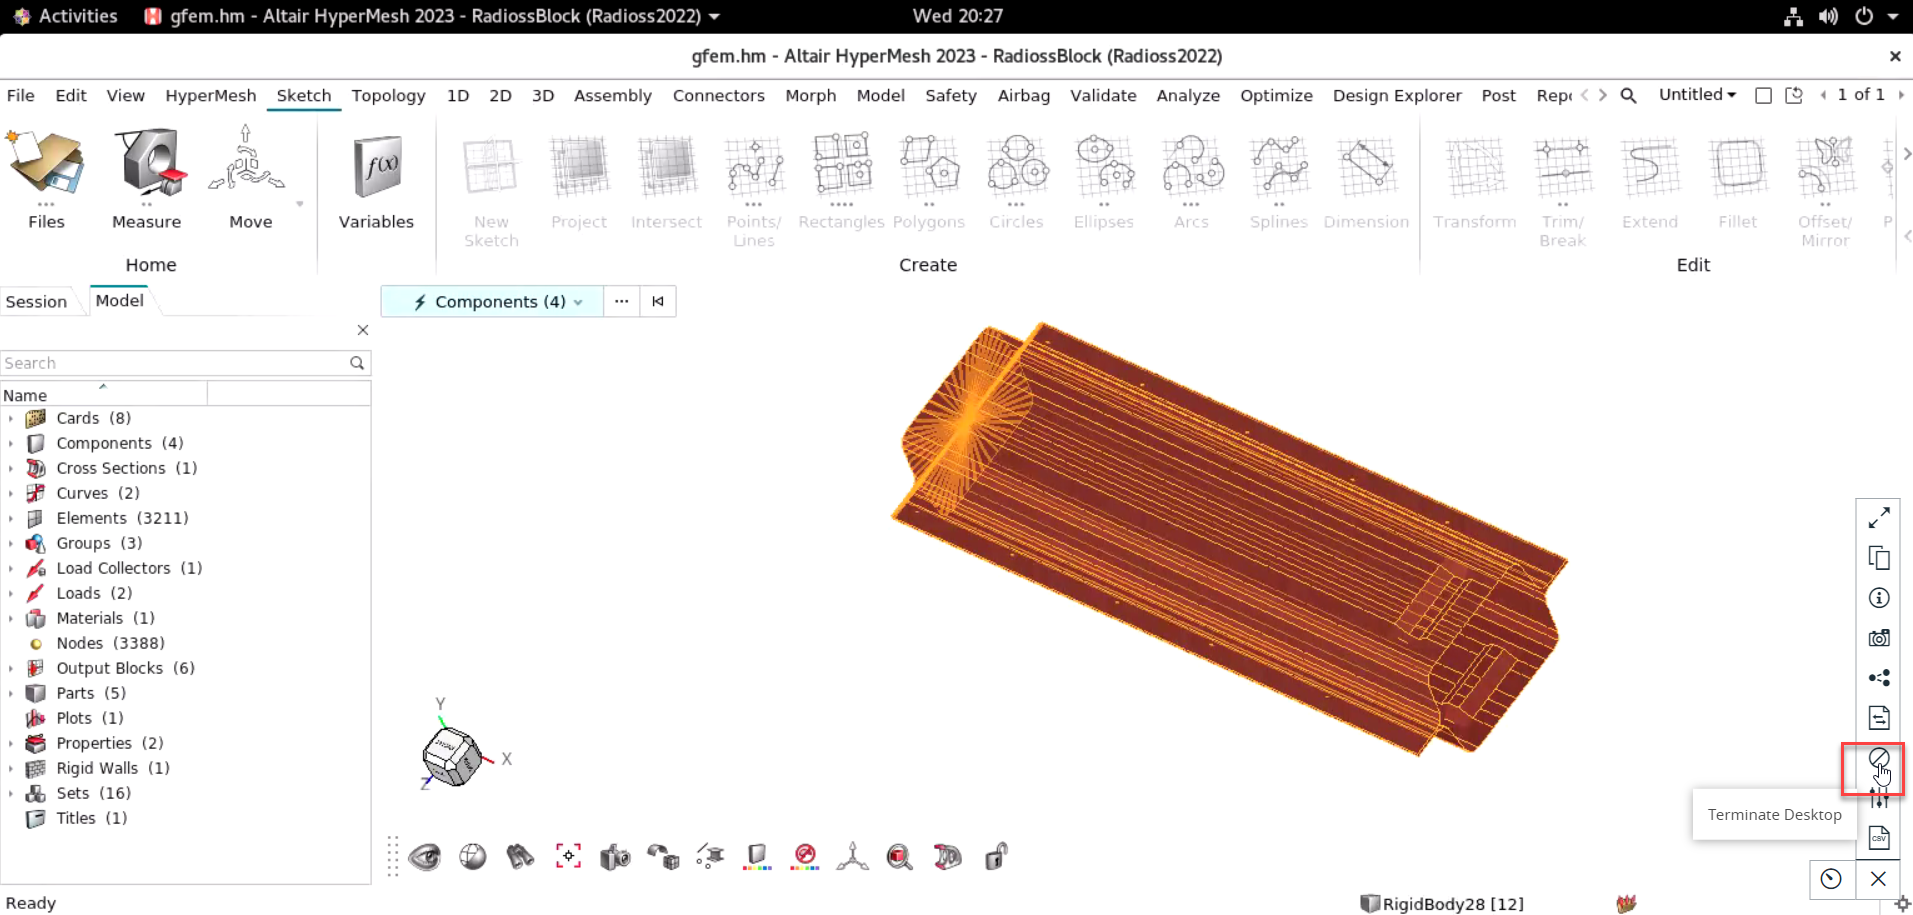Click the red circle rainbow-striped icon
The image size is (1913, 915).
(805, 857)
